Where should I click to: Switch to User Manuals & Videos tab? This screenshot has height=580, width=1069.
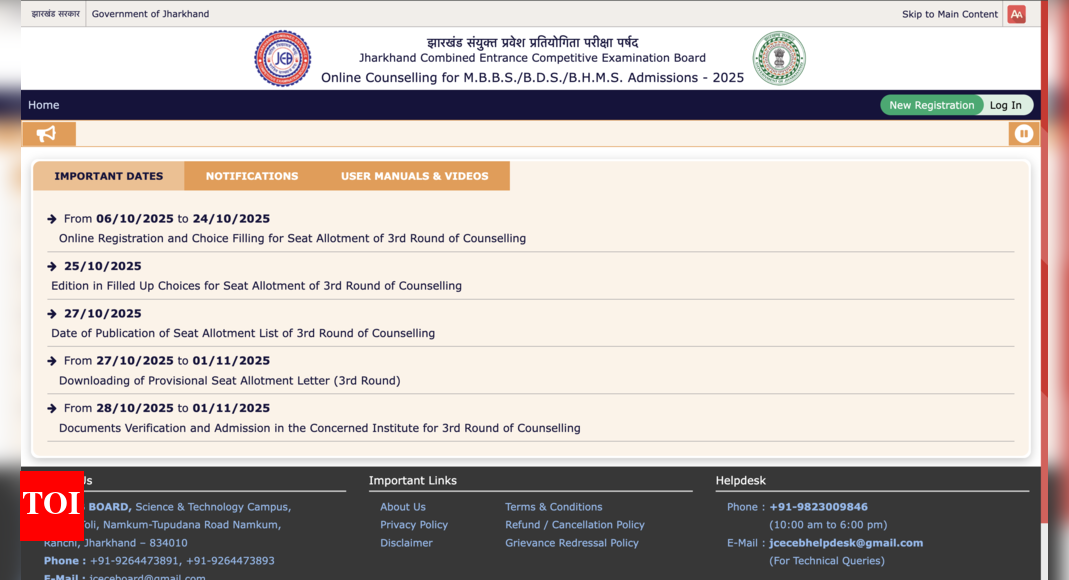[x=414, y=176]
